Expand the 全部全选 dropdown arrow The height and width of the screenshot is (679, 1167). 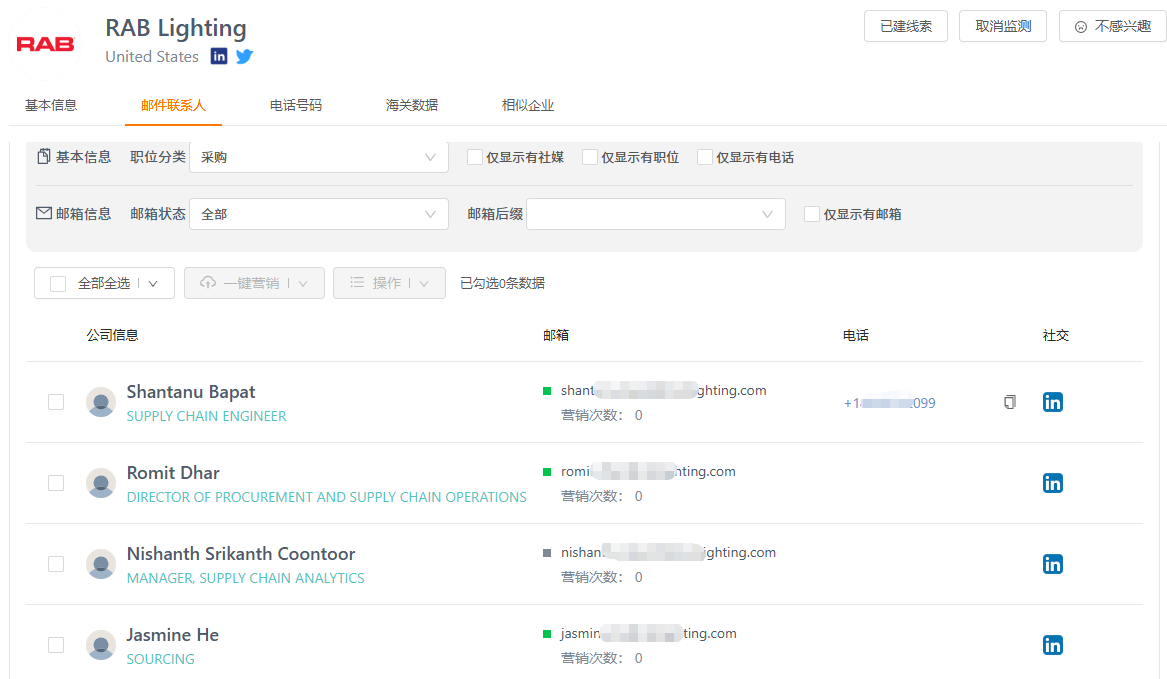(153, 284)
